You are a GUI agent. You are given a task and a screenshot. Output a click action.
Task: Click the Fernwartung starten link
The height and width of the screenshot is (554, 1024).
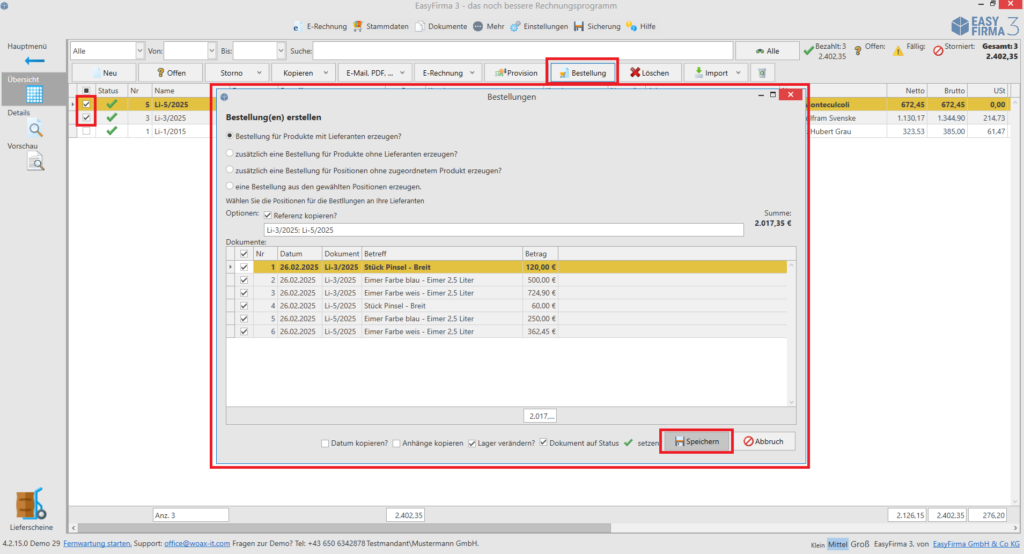(97, 544)
